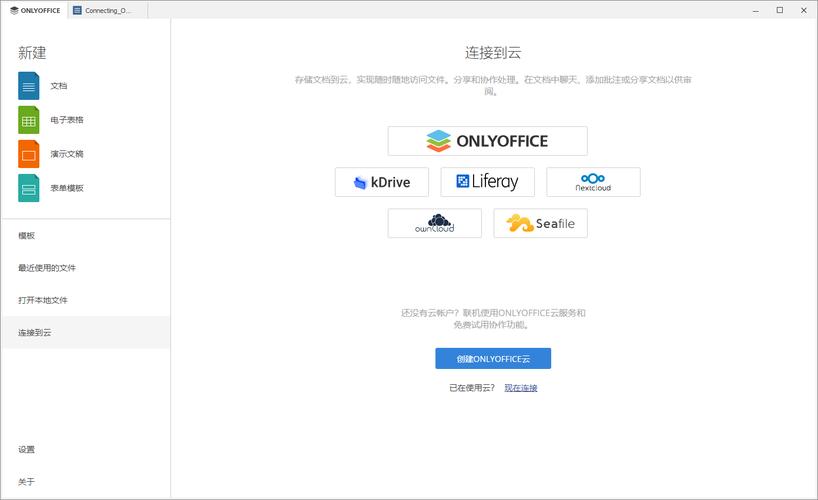Close the ONLYOFFICE window

[x=804, y=10]
